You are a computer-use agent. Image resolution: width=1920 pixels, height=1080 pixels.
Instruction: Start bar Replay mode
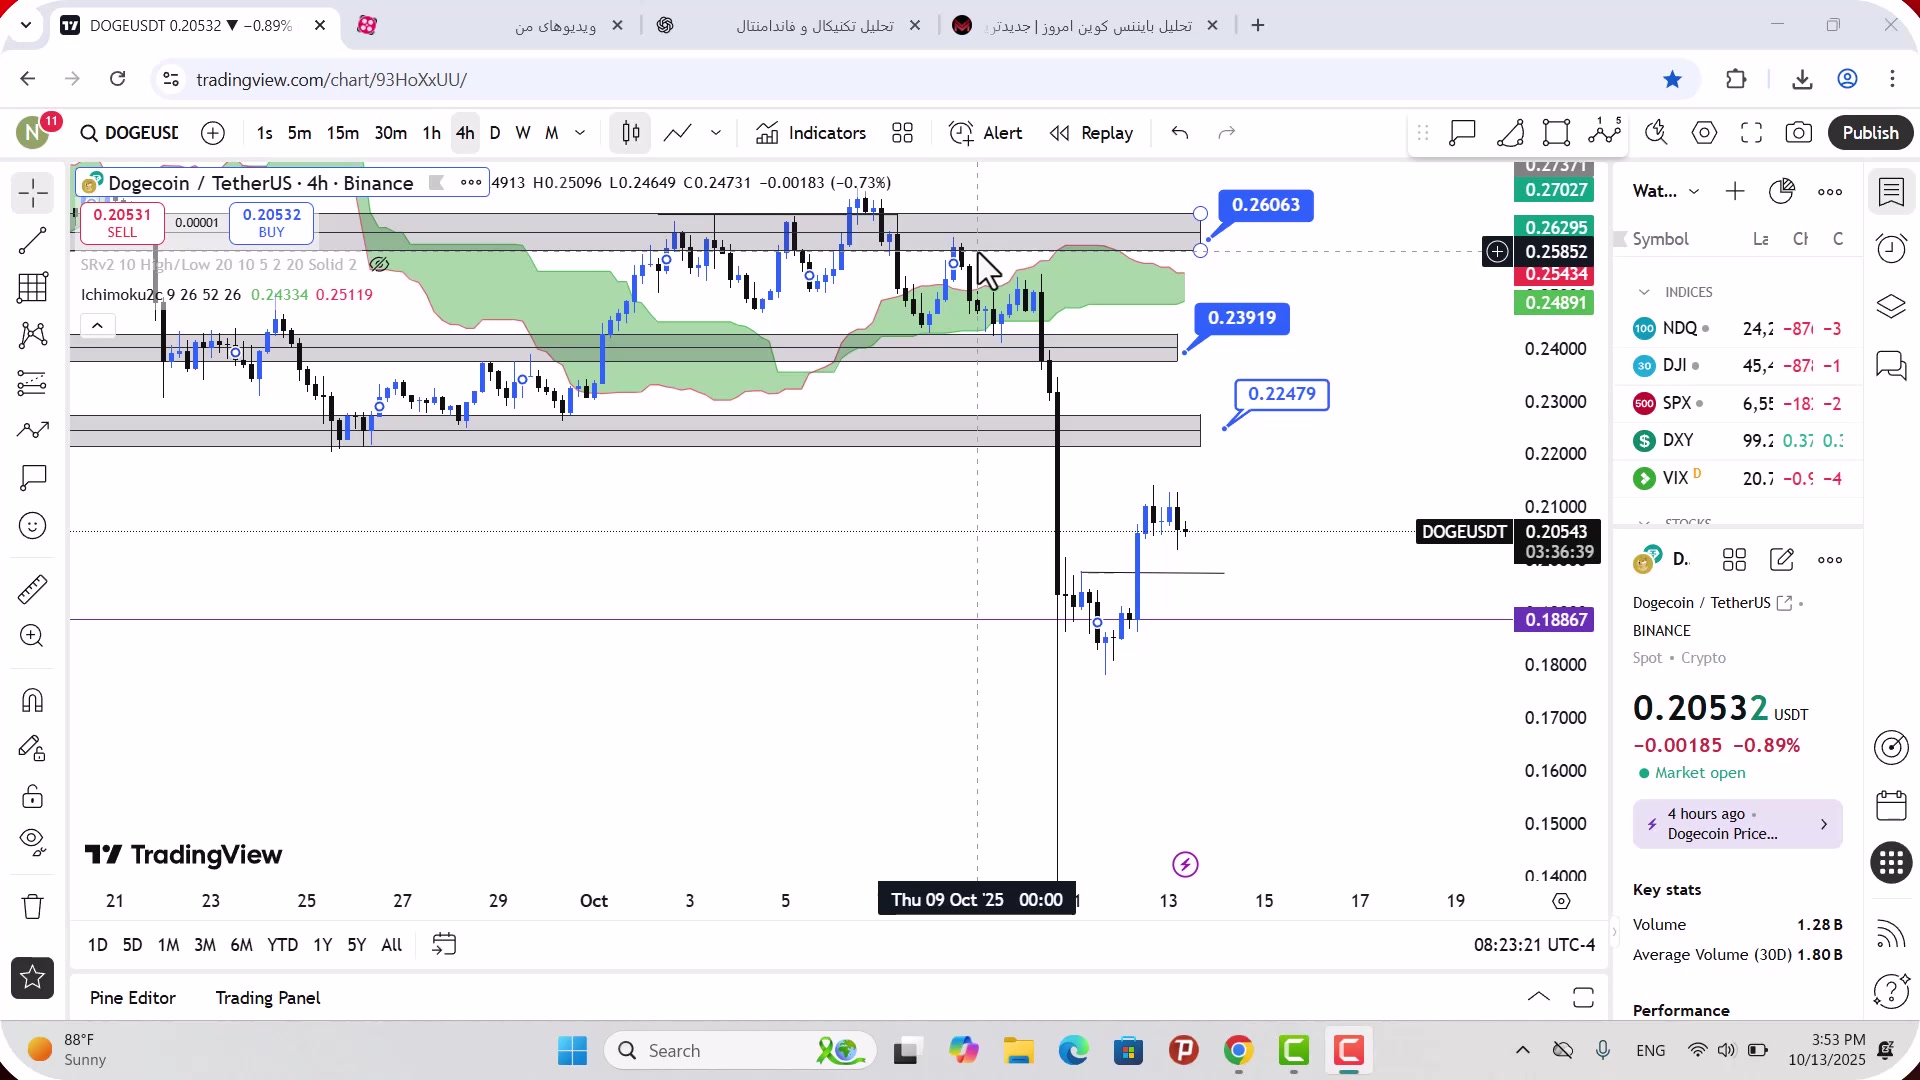click(1091, 133)
